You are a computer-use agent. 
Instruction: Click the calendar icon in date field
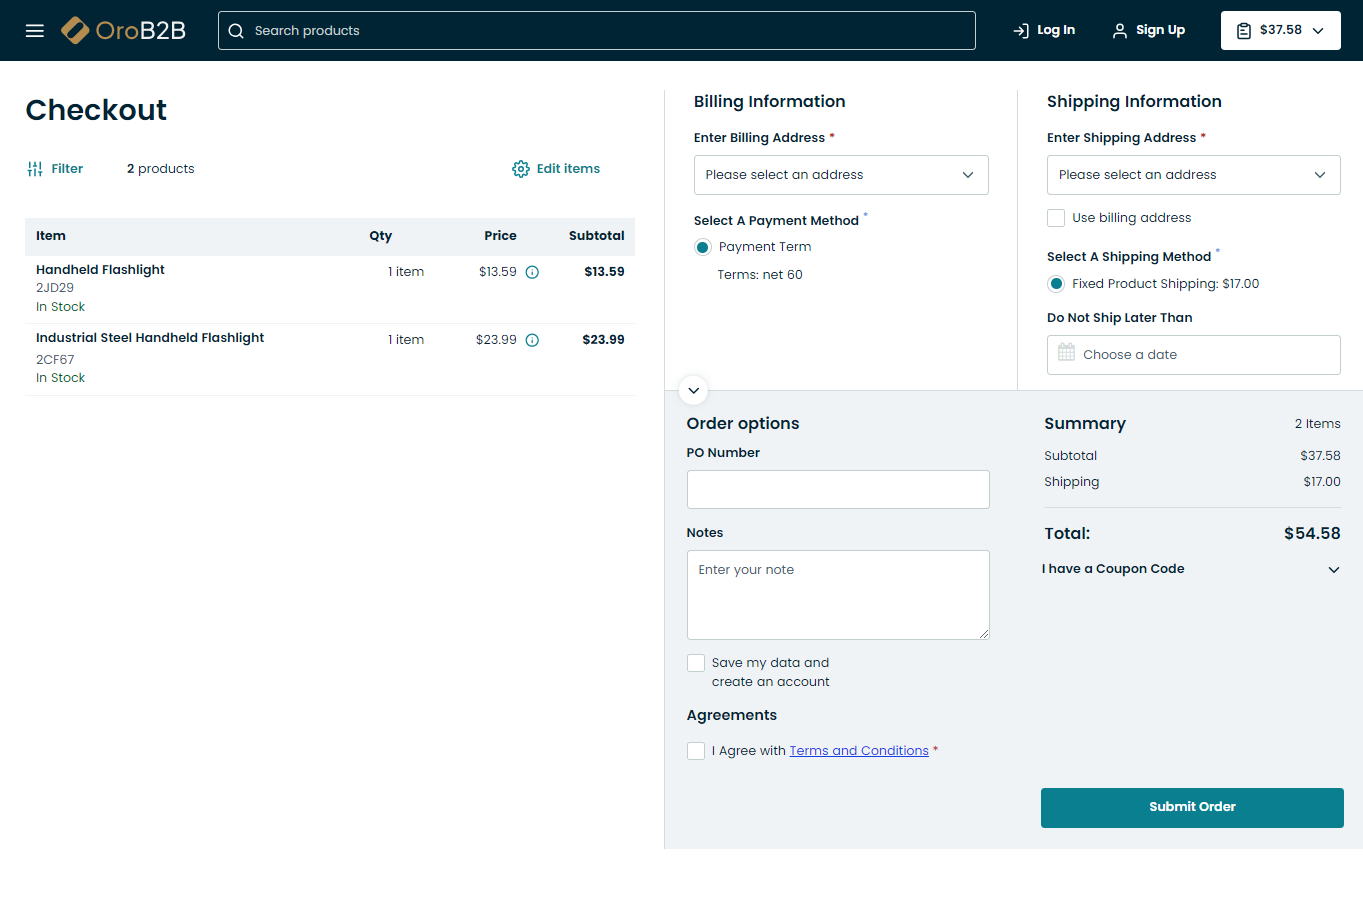(1066, 354)
